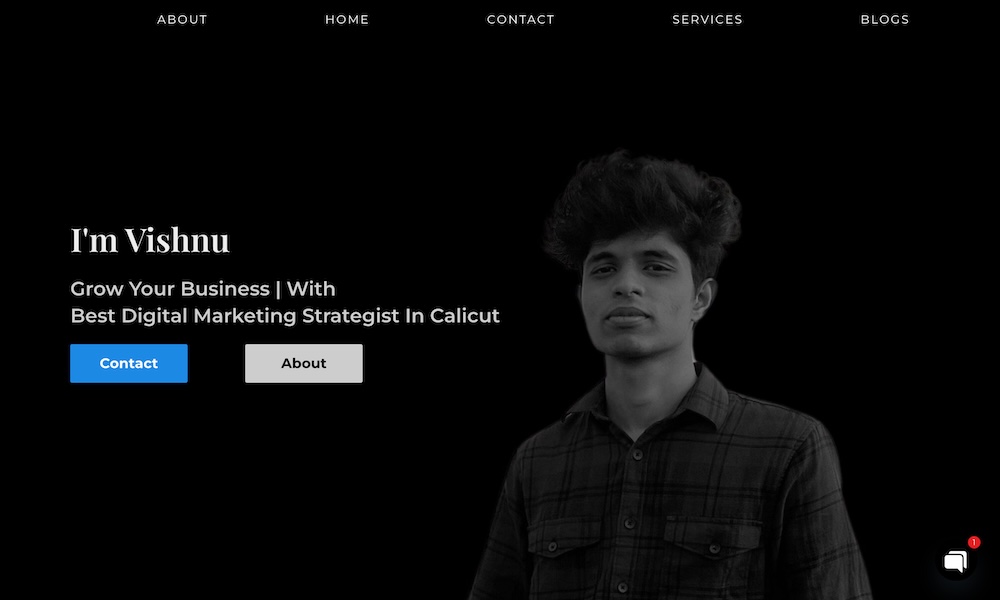1000x600 pixels.
Task: Click the "I'm Vishnu" heading
Action: [150, 240]
